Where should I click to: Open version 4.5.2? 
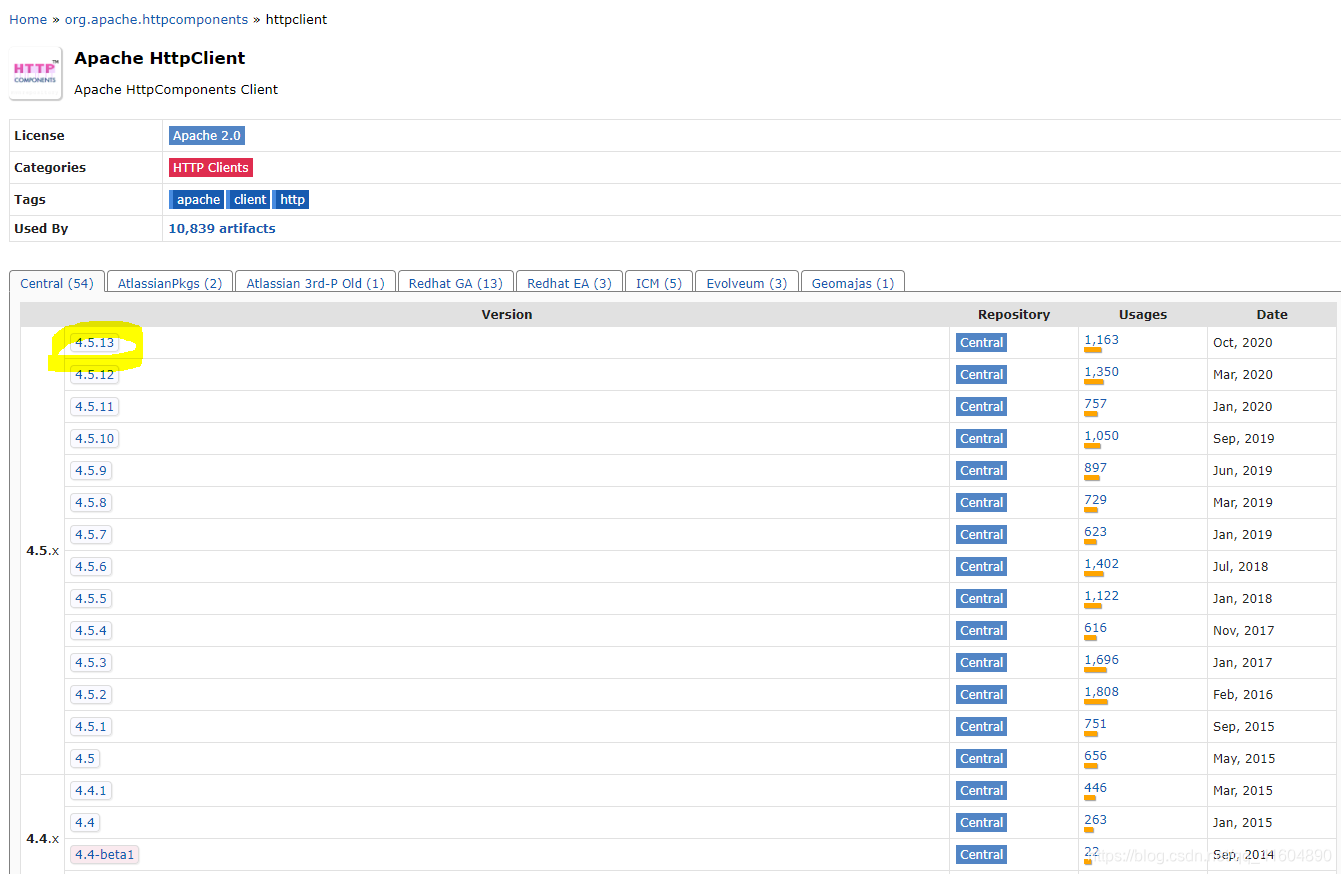pos(90,695)
